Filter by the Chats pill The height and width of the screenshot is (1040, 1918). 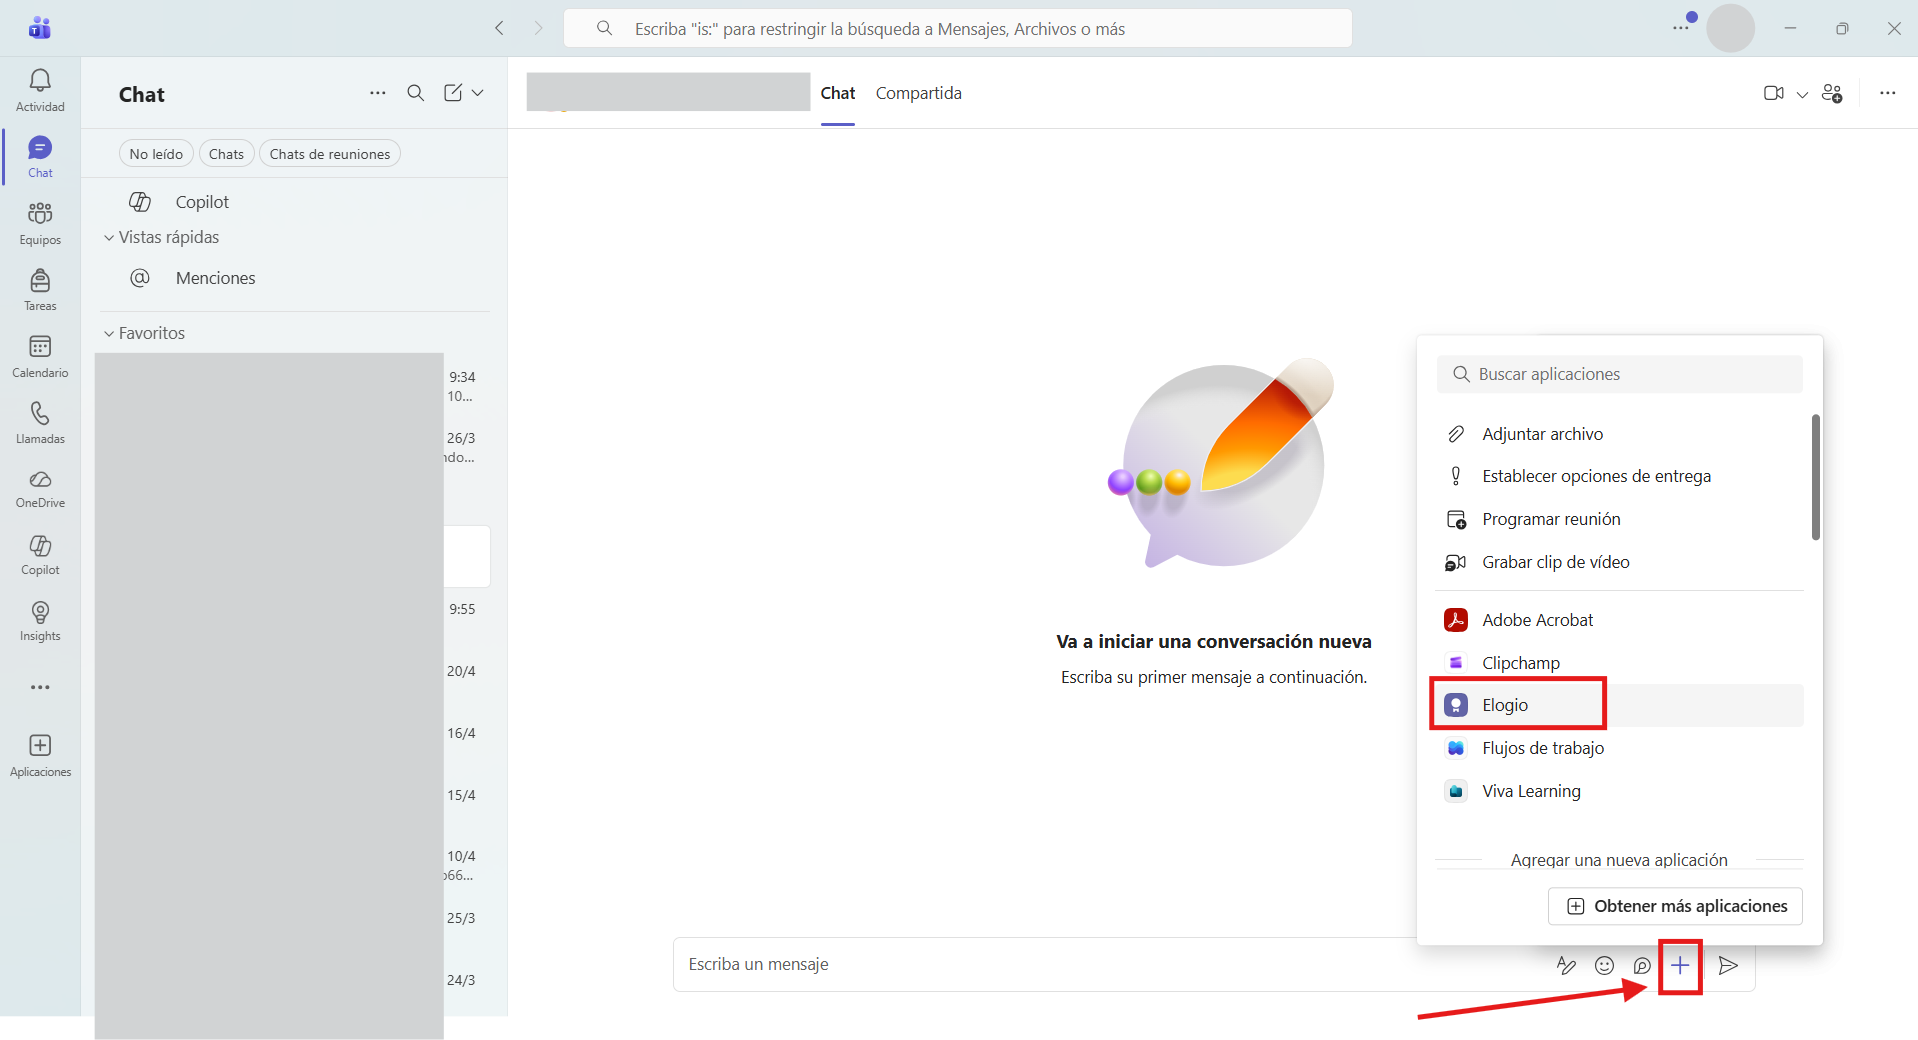(x=226, y=154)
